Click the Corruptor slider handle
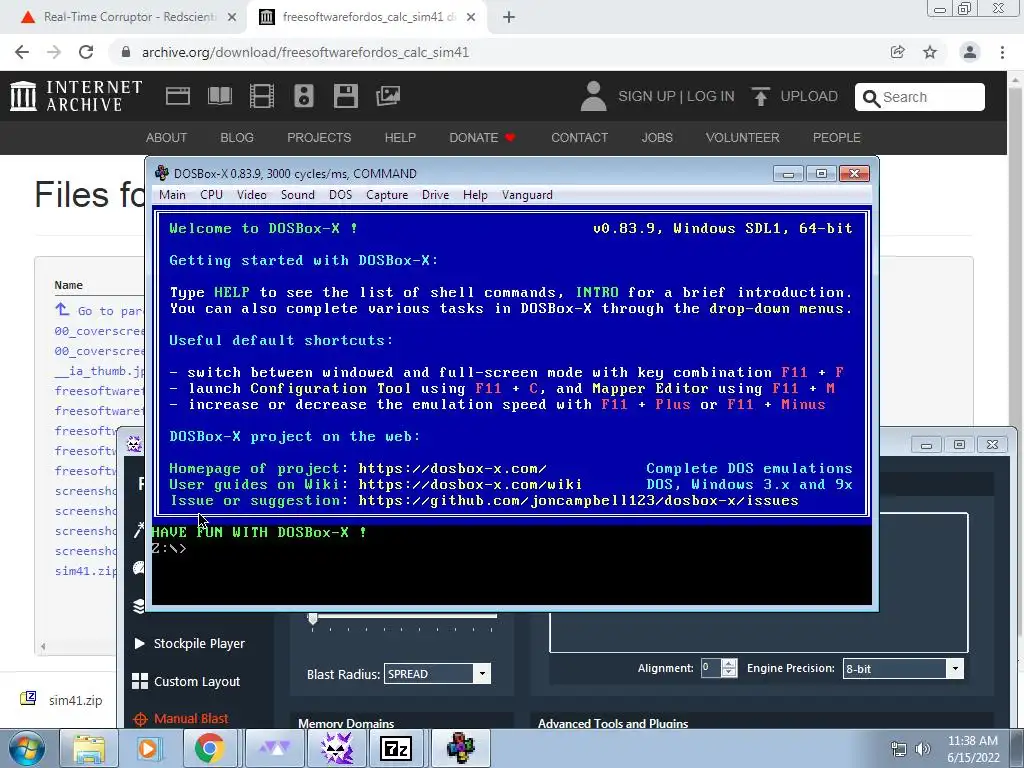The height and width of the screenshot is (768, 1024). [x=313, y=618]
